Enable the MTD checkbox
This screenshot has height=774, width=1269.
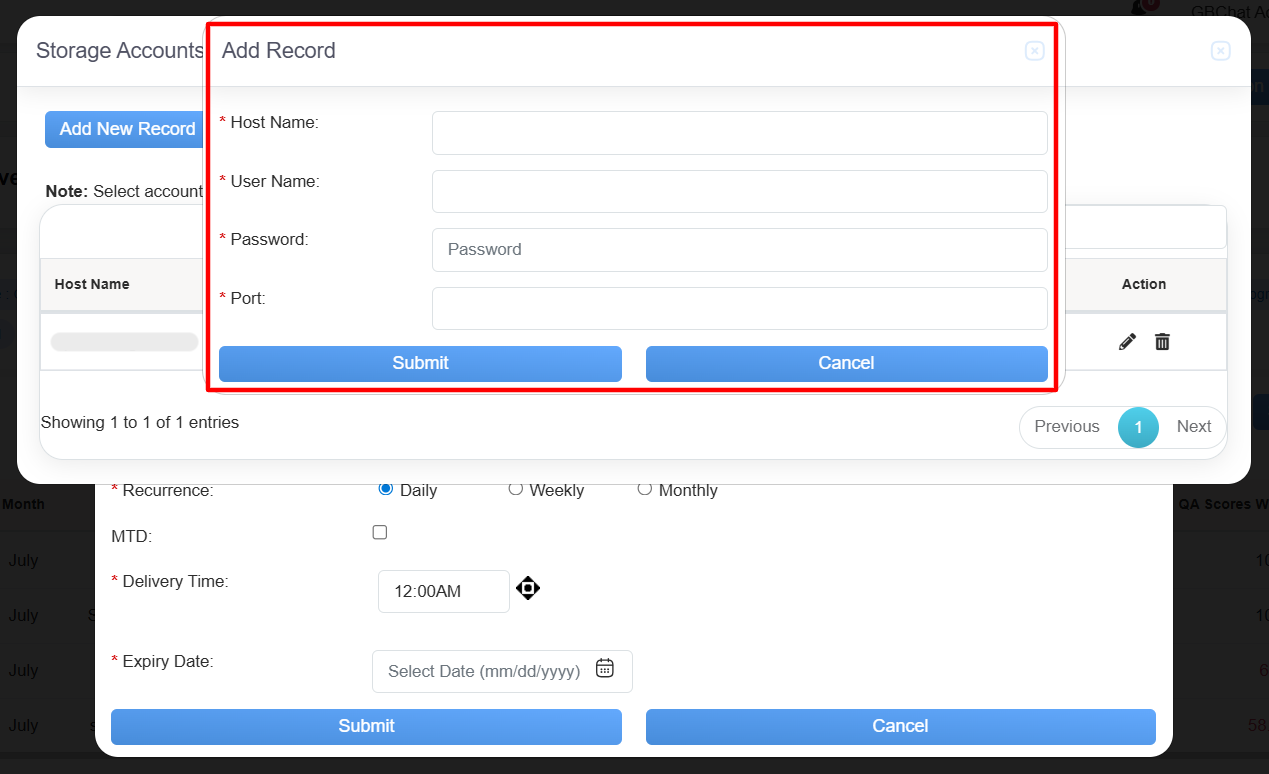(380, 533)
